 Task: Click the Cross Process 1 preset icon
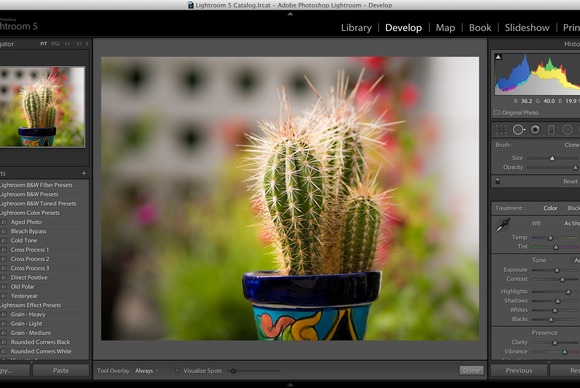pyautogui.click(x=4, y=250)
